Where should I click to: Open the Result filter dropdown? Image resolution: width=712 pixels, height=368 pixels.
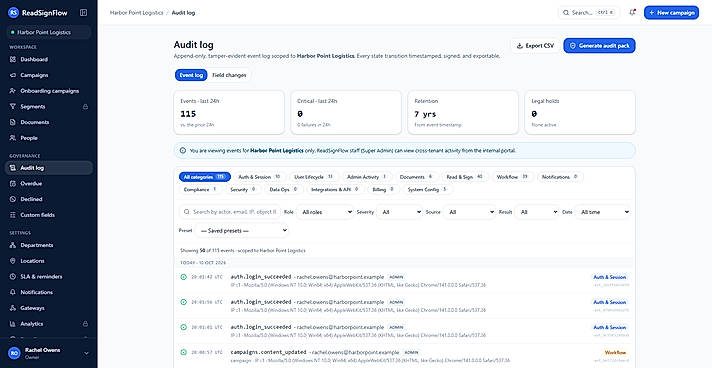pyautogui.click(x=537, y=212)
